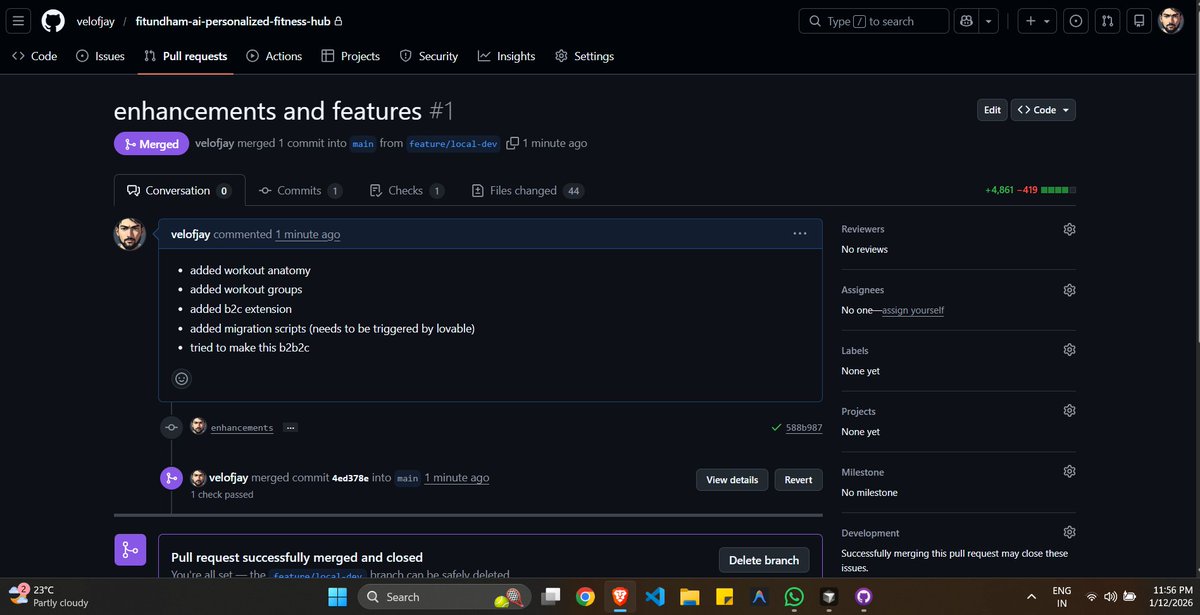
Task: Switch to the Issues repository tab
Action: point(101,56)
